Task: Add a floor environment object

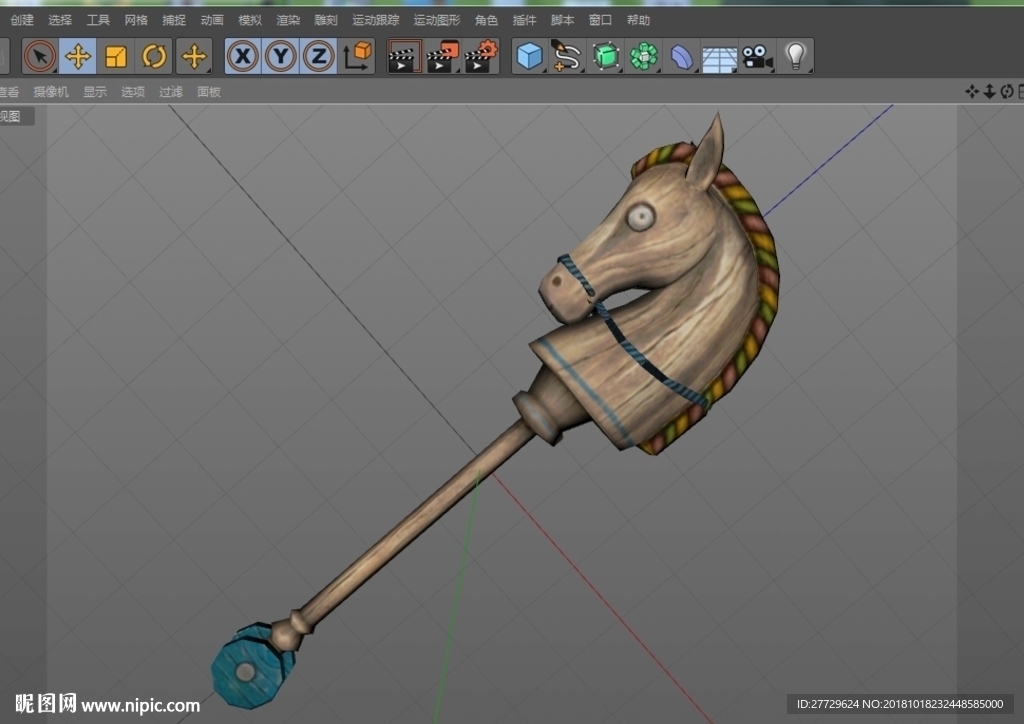Action: tap(720, 56)
